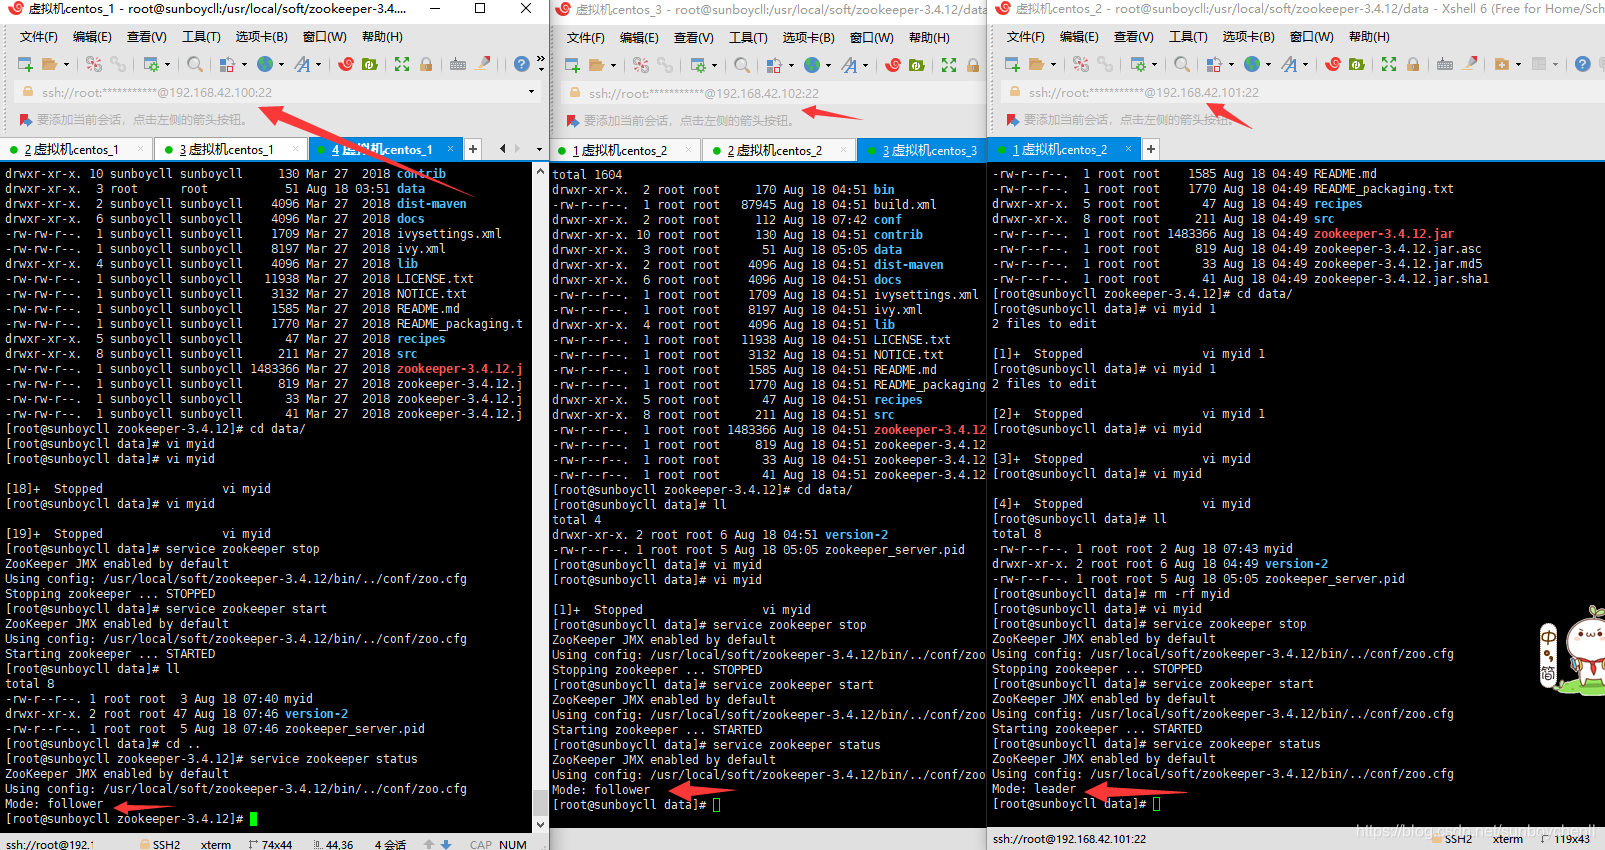Click keyboard map icon in centos_1 window
The height and width of the screenshot is (850, 1605).
458,64
